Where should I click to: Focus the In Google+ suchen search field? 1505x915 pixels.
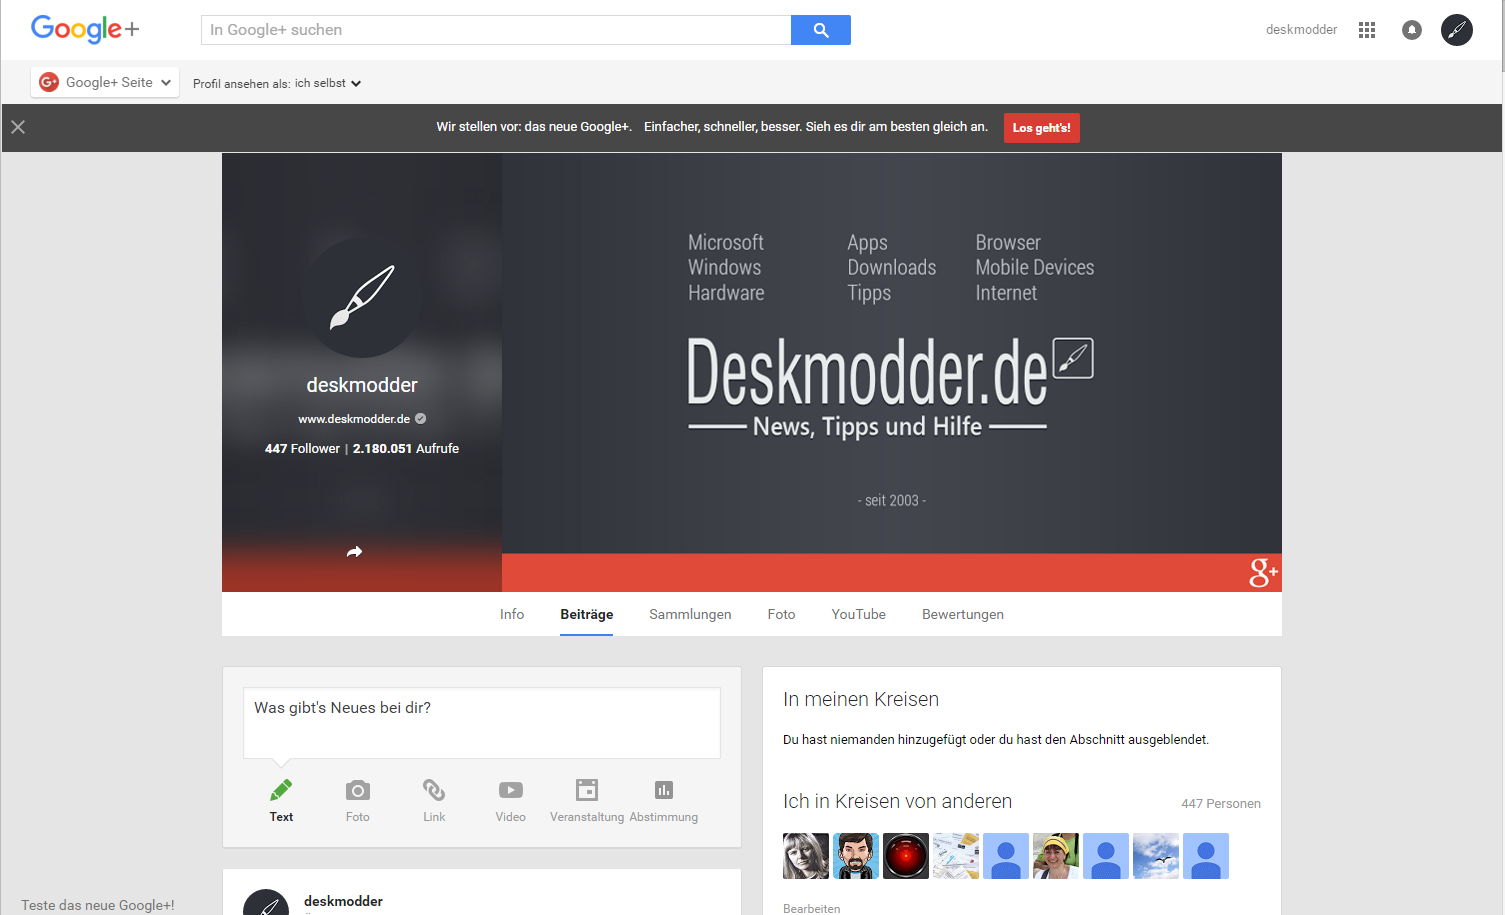[x=496, y=30]
